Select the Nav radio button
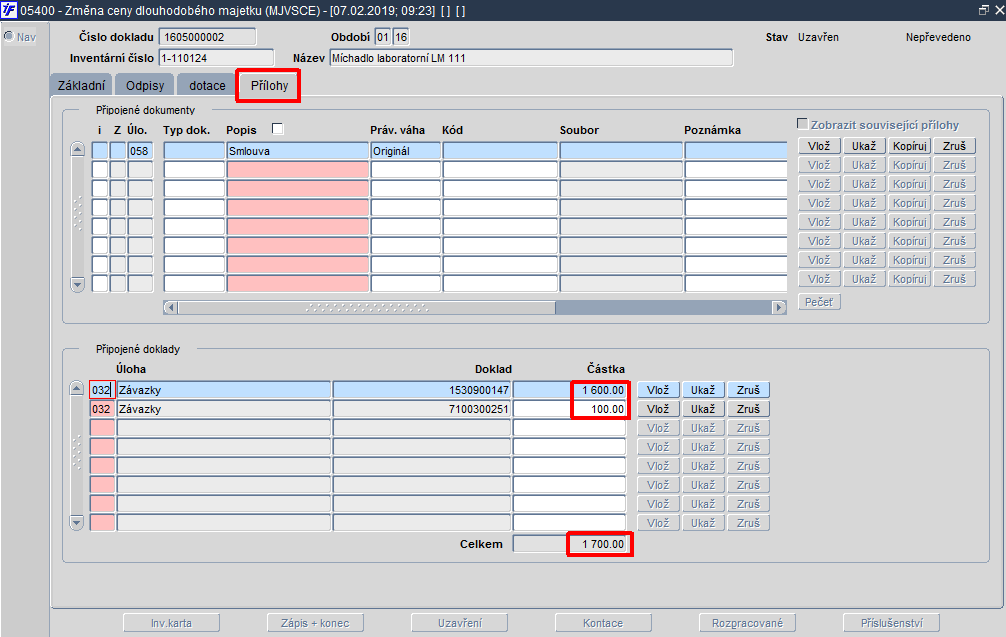Image resolution: width=1006 pixels, height=637 pixels. [9, 36]
